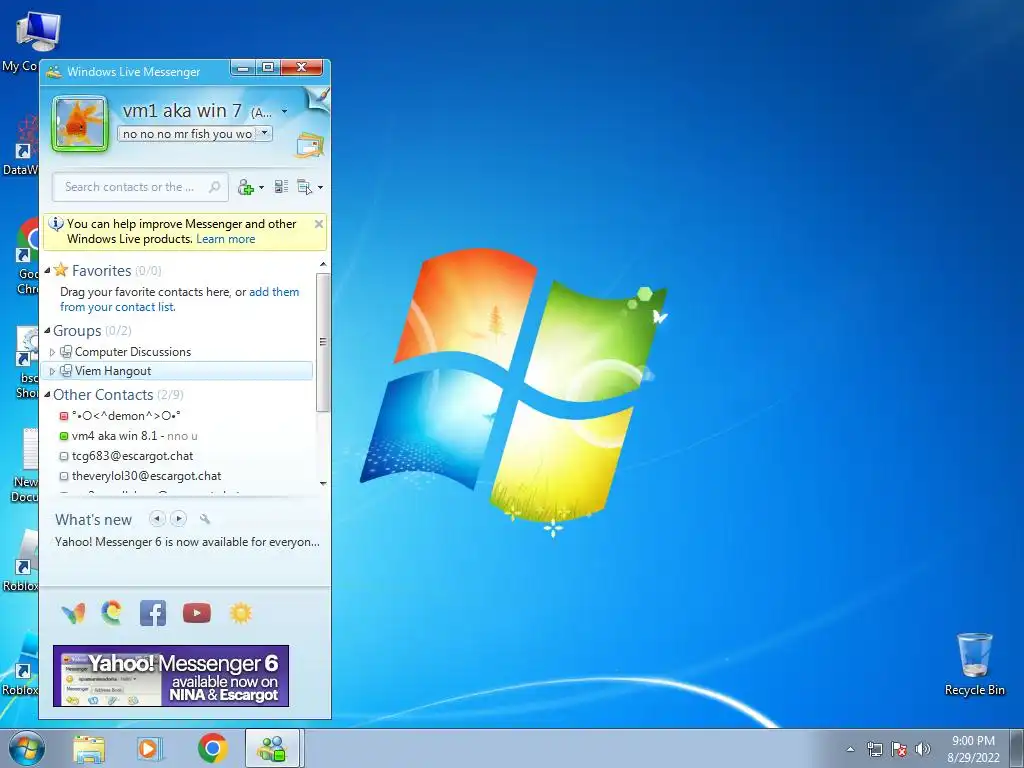Viewport: 1024px width, 768px height.
Task: Click the vm1 aka win 7 display name
Action: 182,111
